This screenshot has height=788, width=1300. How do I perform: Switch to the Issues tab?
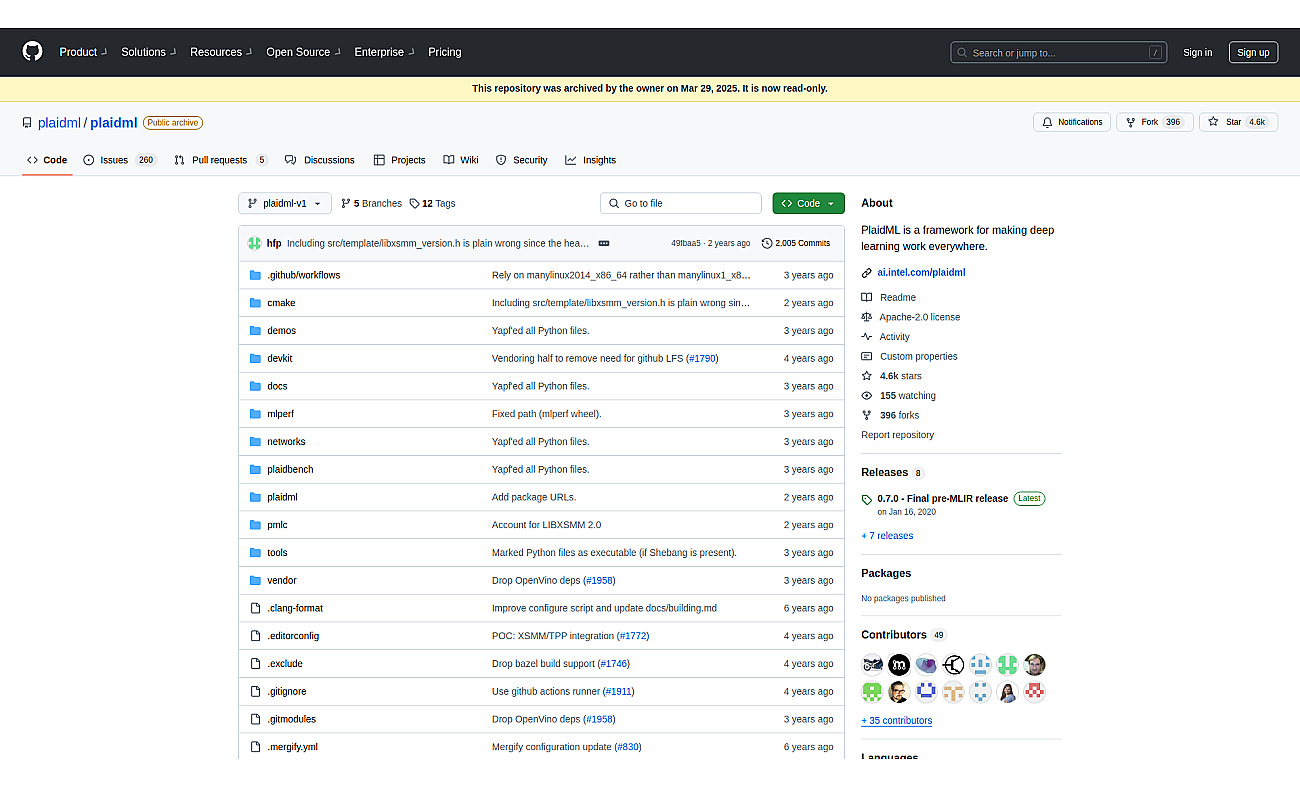120,160
